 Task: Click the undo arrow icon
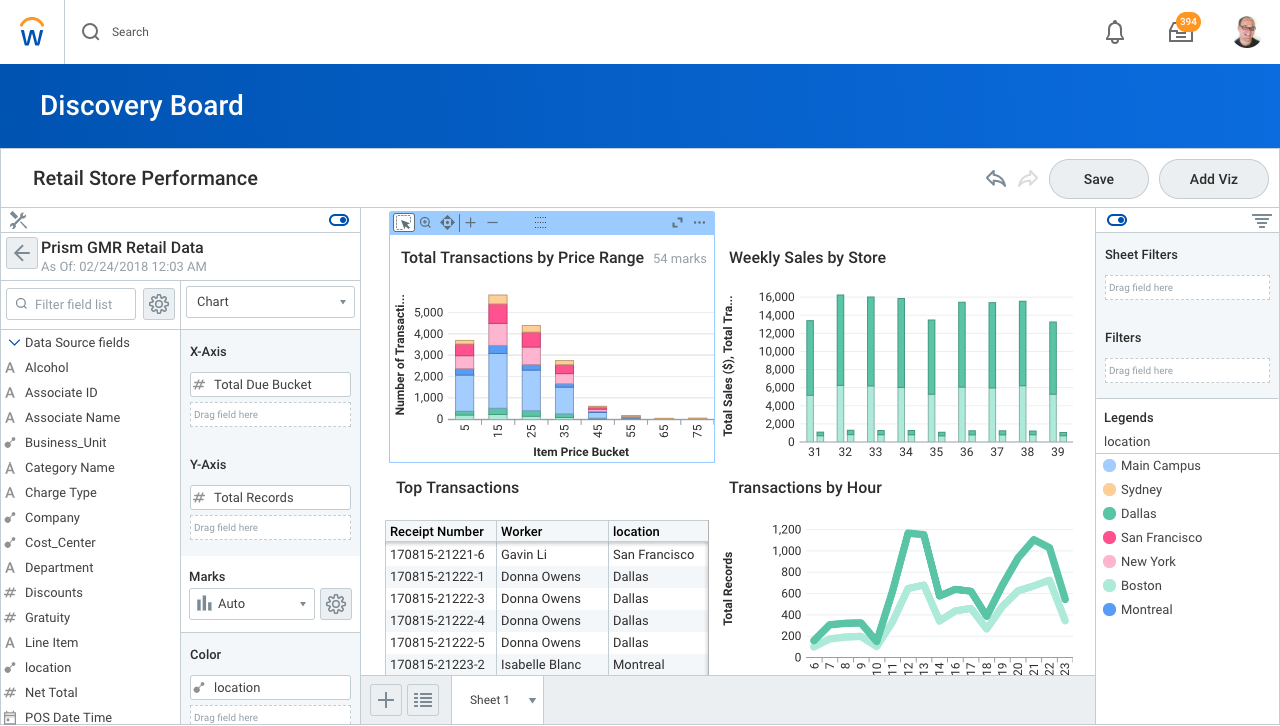pyautogui.click(x=995, y=179)
